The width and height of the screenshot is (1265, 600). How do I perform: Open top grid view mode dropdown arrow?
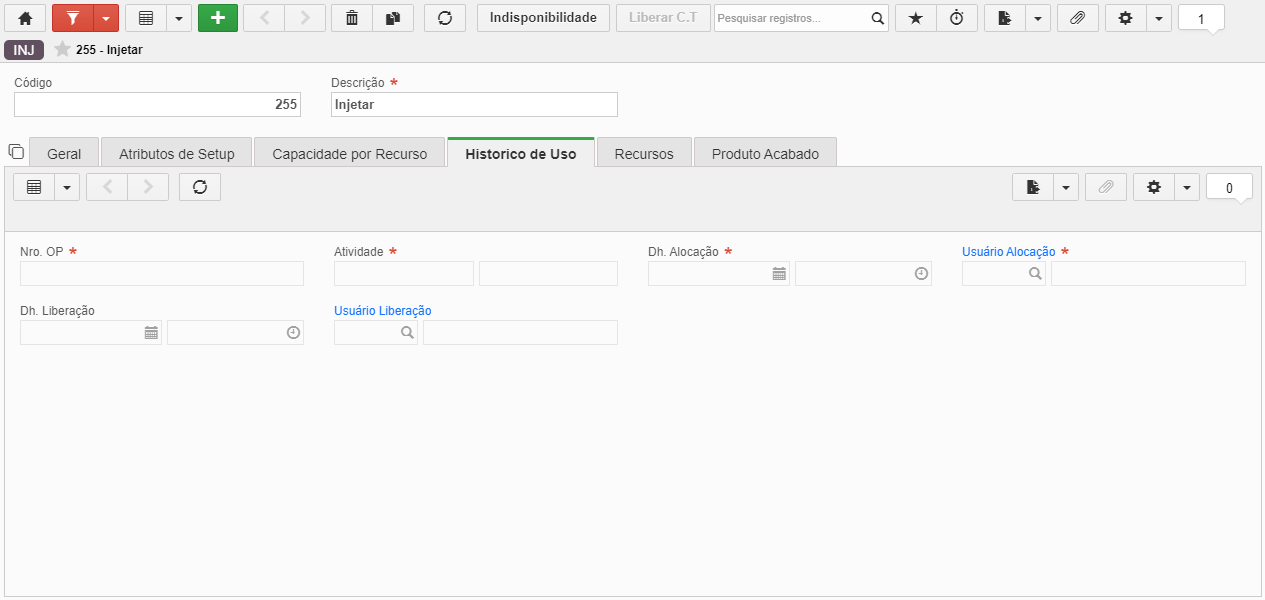click(179, 18)
